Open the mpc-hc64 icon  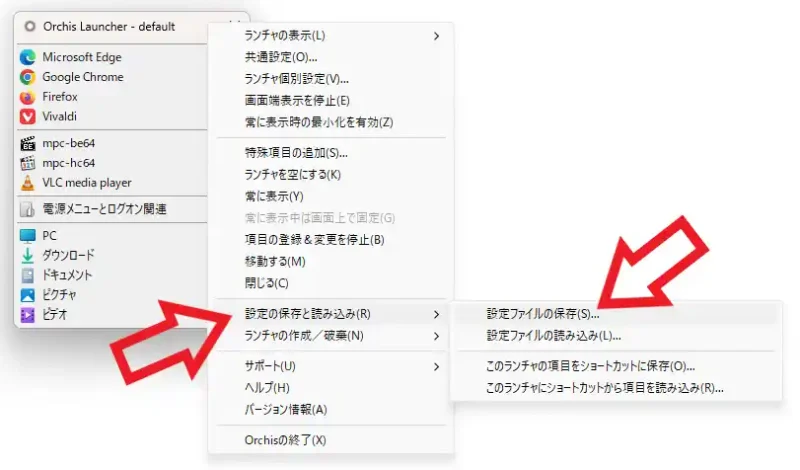pos(28,163)
